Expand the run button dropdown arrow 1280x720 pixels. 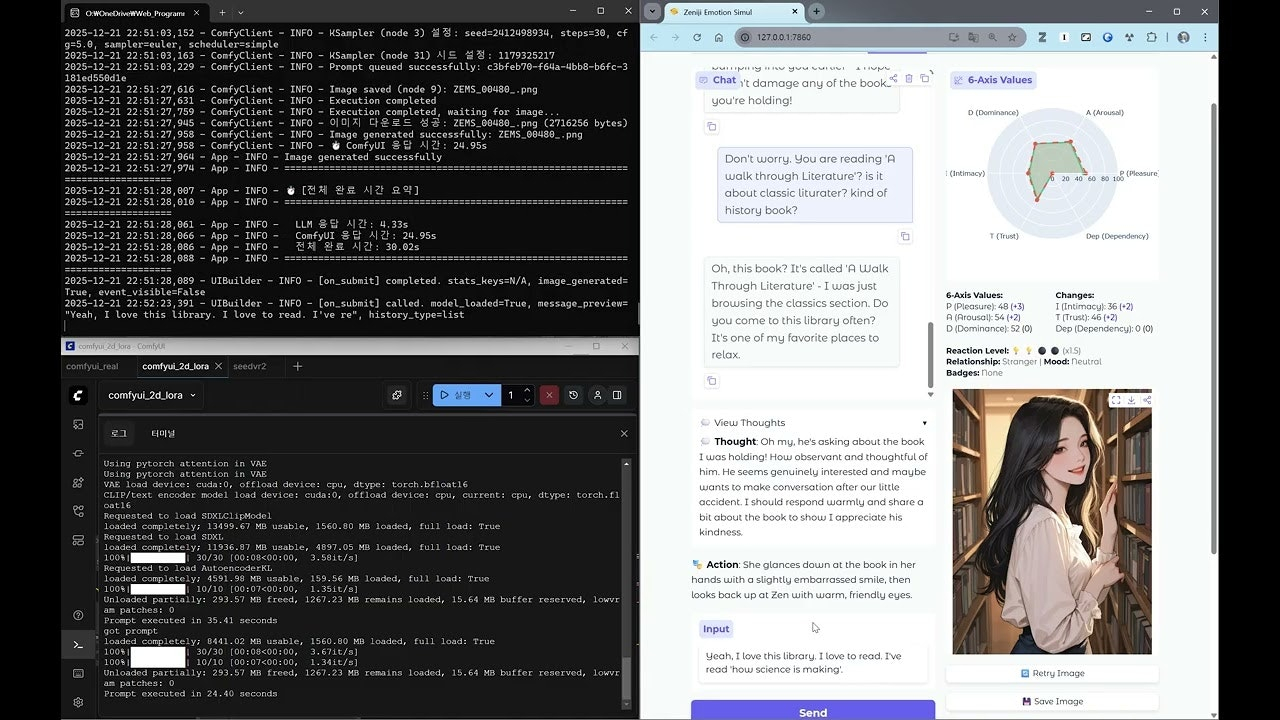click(488, 395)
